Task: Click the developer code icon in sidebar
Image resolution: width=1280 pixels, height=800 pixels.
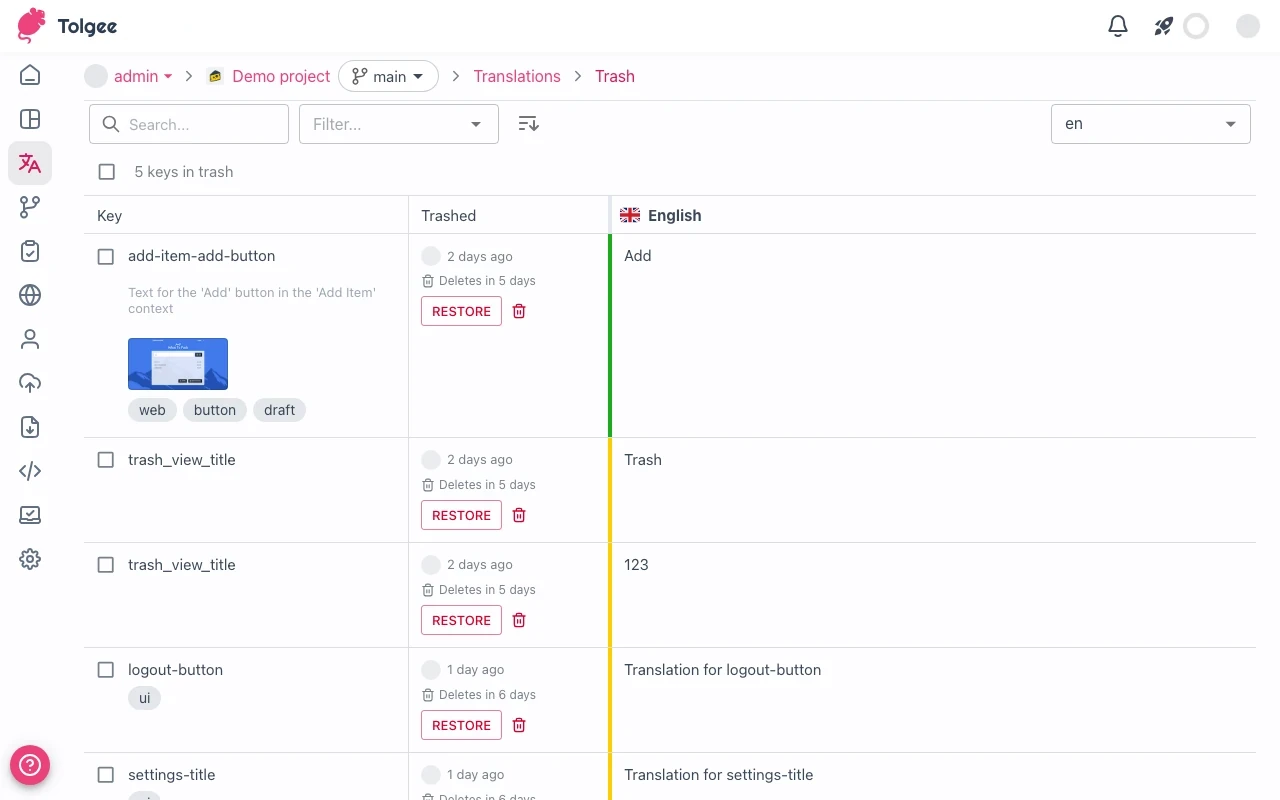Action: point(30,471)
